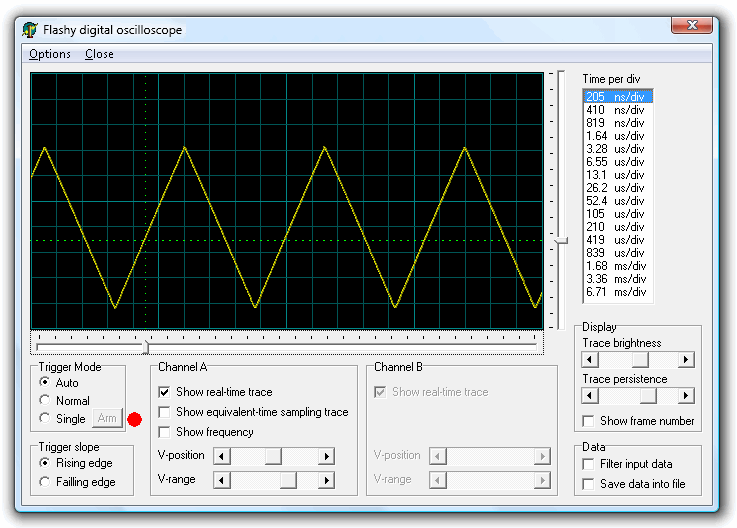Select 210 us/div time base
This screenshot has height=528, width=737.
click(x=618, y=227)
